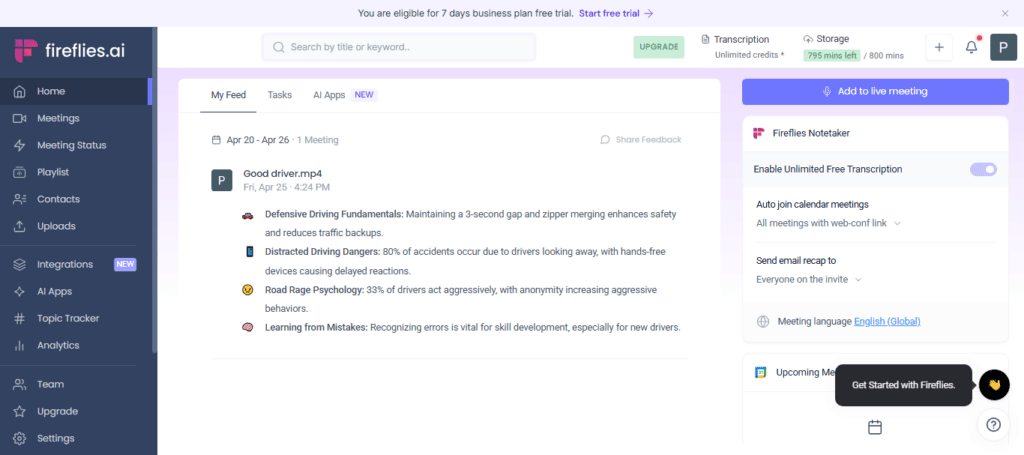
Task: Click English (Global) language link
Action: coord(887,321)
